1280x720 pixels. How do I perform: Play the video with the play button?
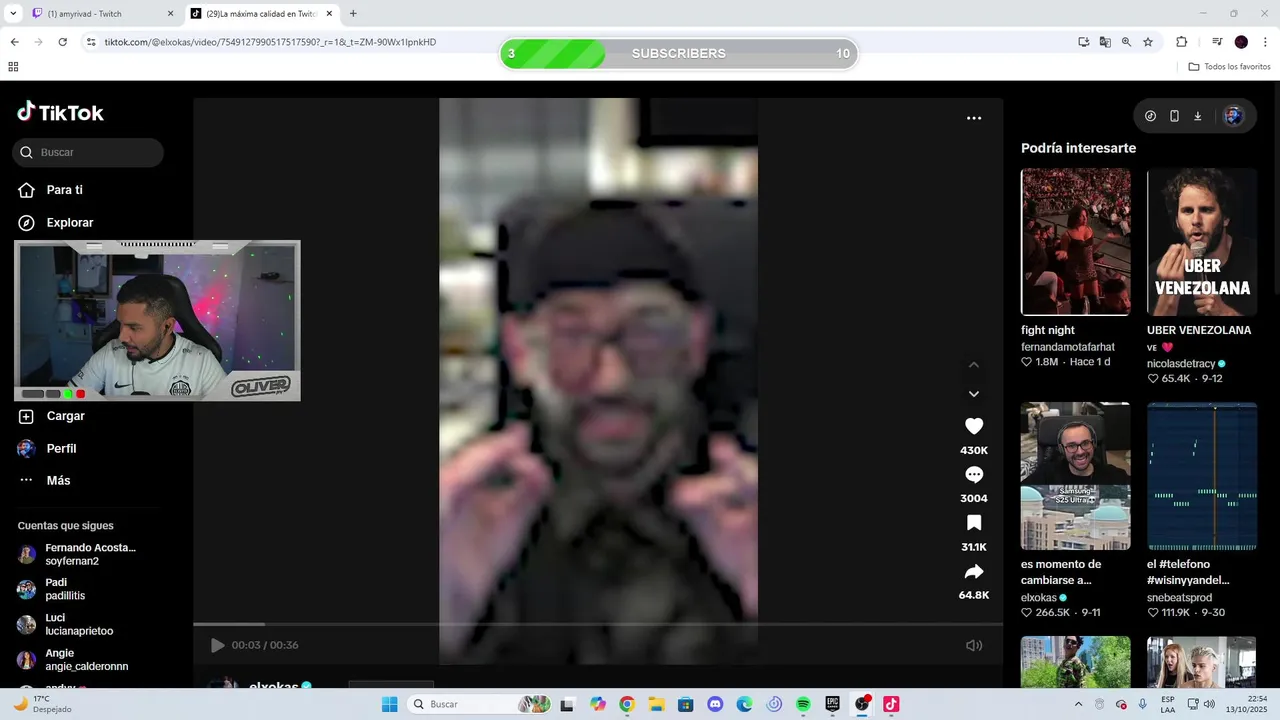[x=217, y=645]
